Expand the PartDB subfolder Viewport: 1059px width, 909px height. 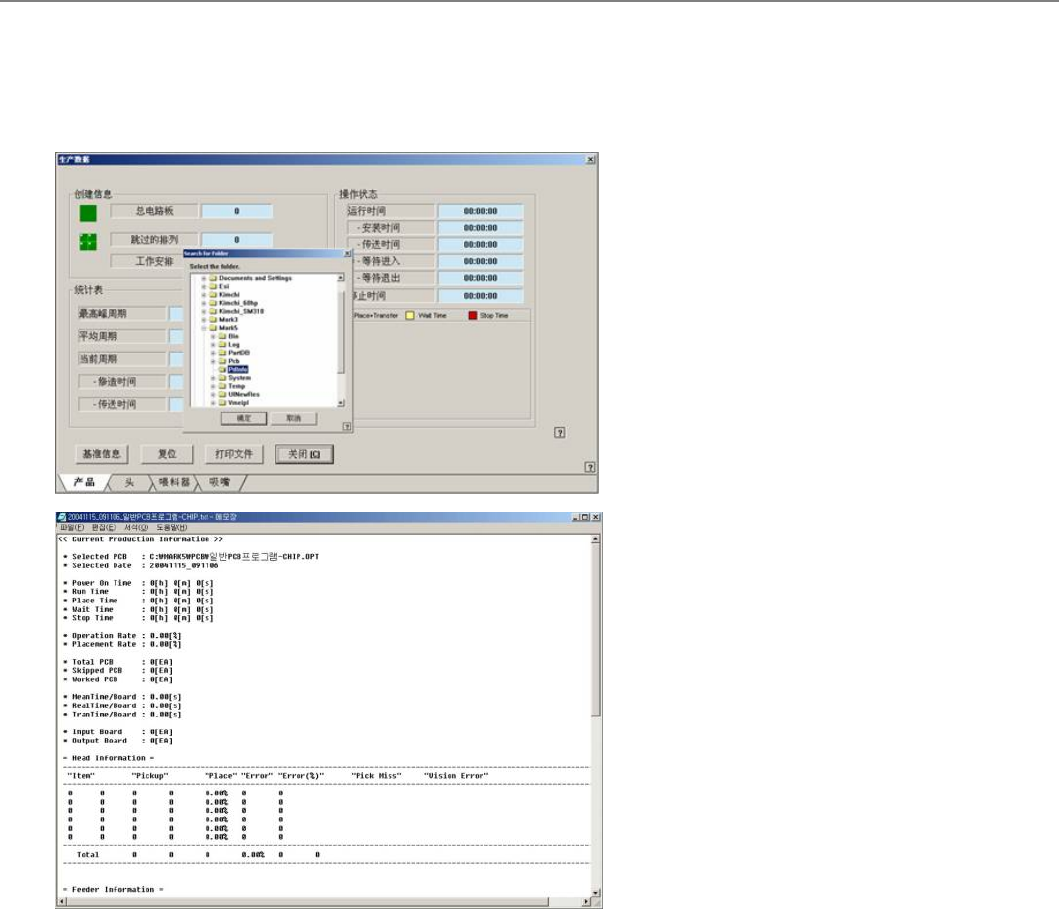pyautogui.click(x=213, y=353)
